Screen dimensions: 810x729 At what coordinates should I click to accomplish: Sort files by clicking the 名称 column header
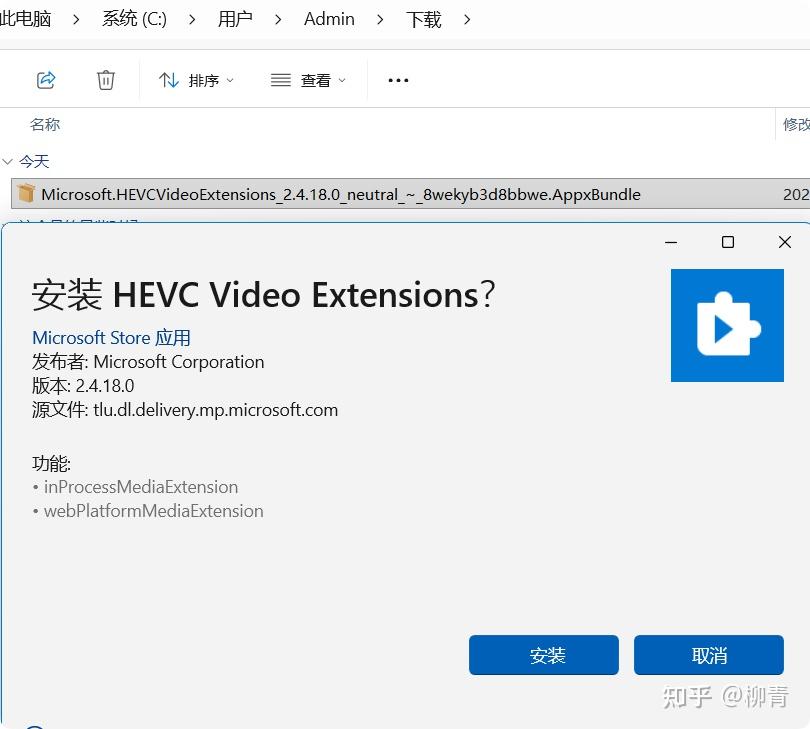(x=45, y=124)
